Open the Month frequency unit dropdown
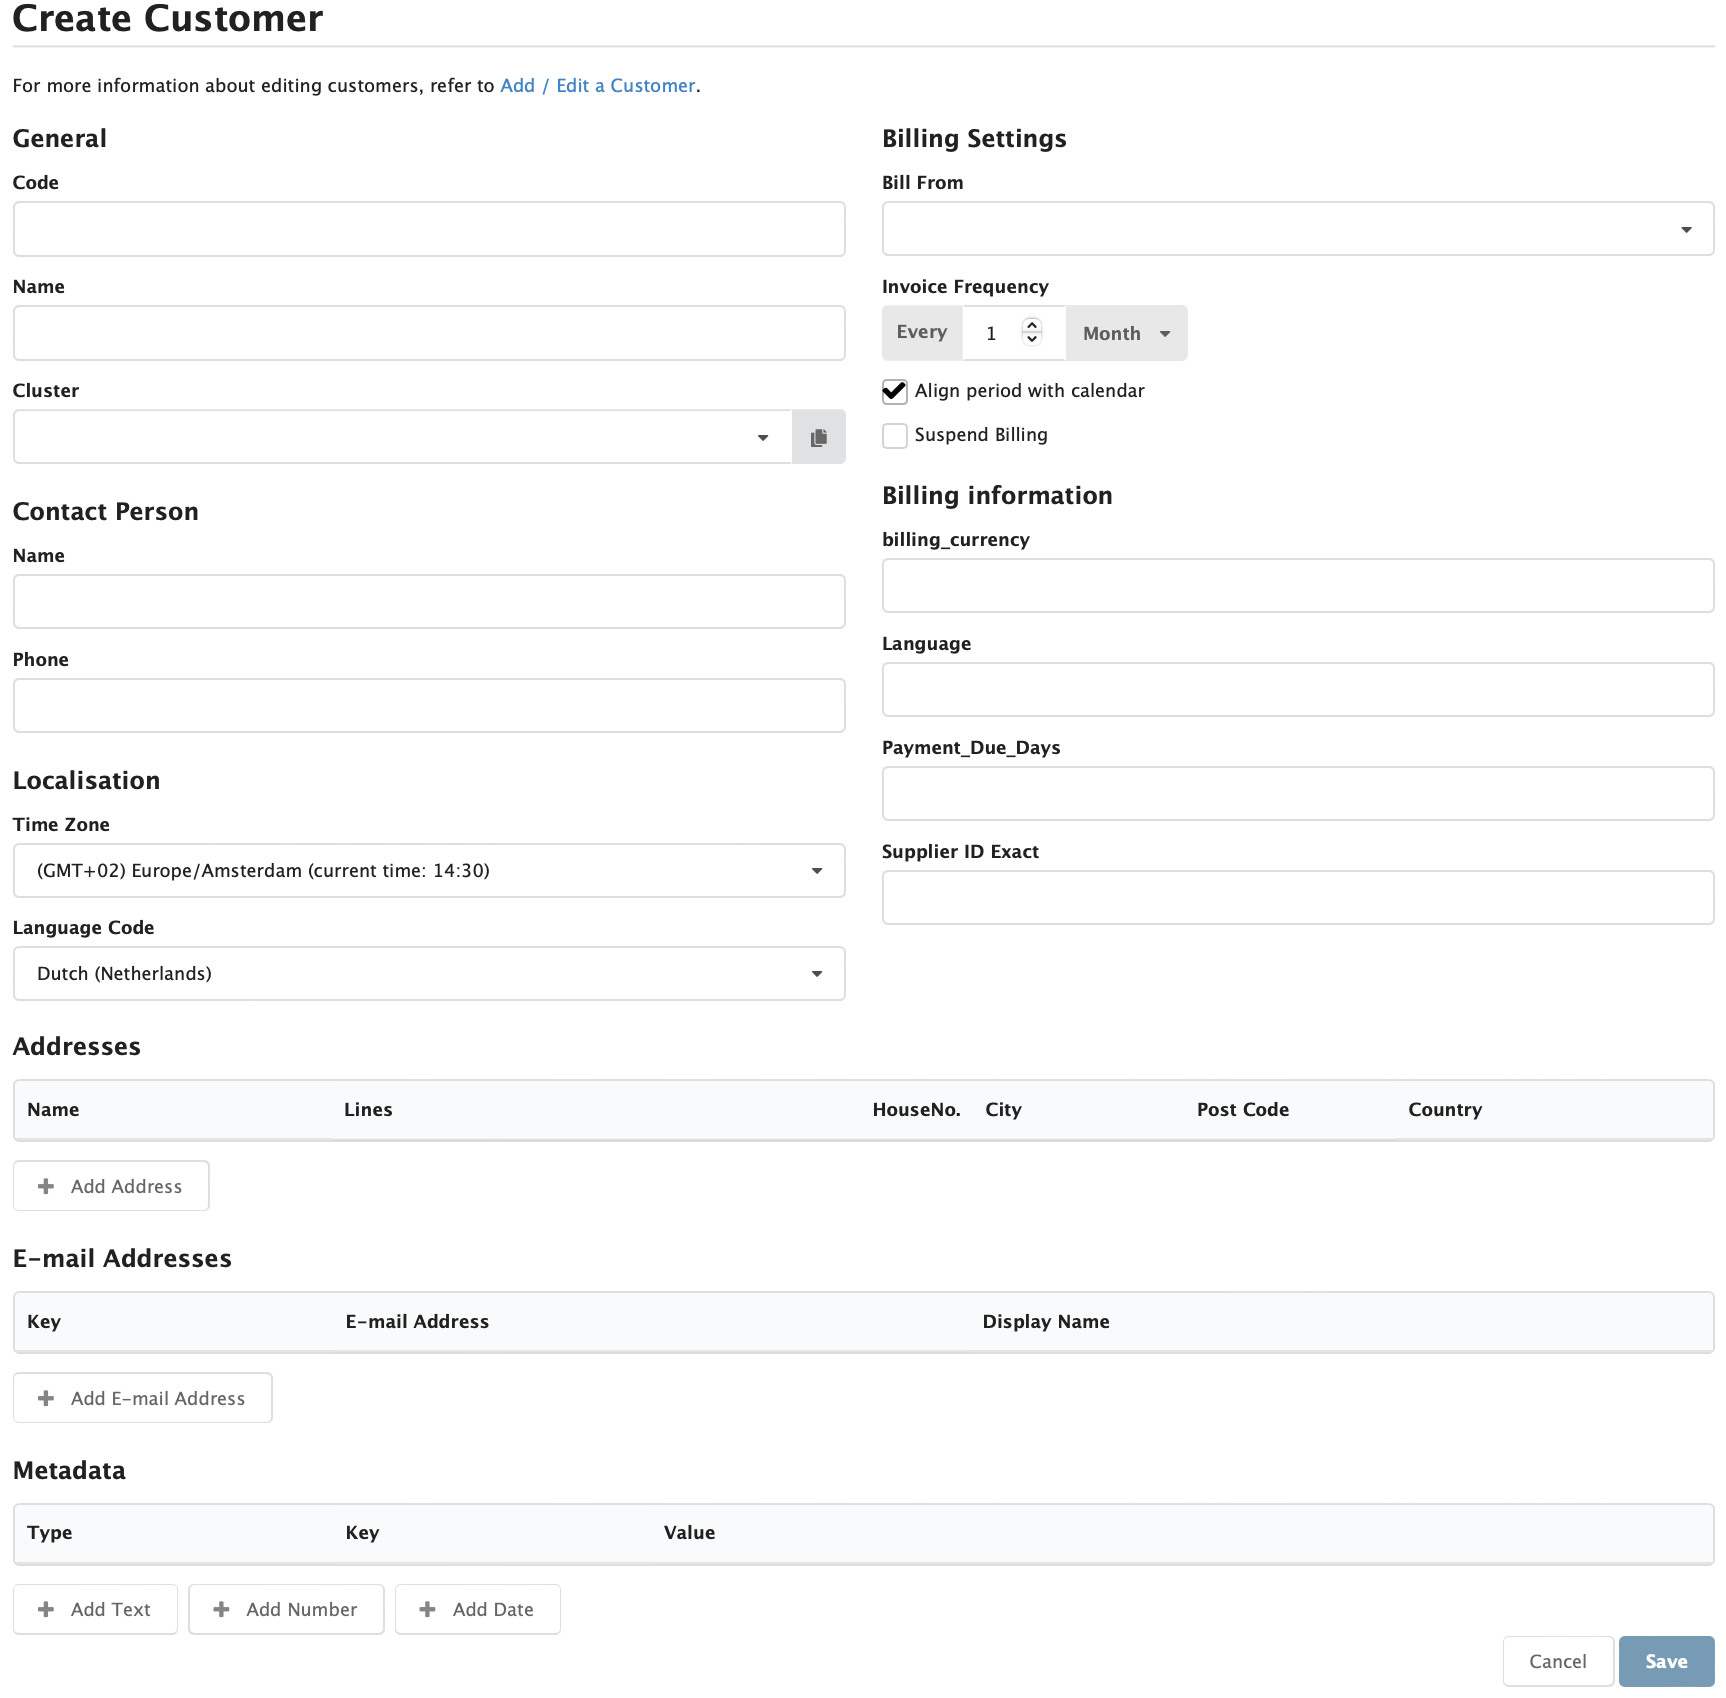Screen dimensions: 1726x1698 click(1125, 333)
